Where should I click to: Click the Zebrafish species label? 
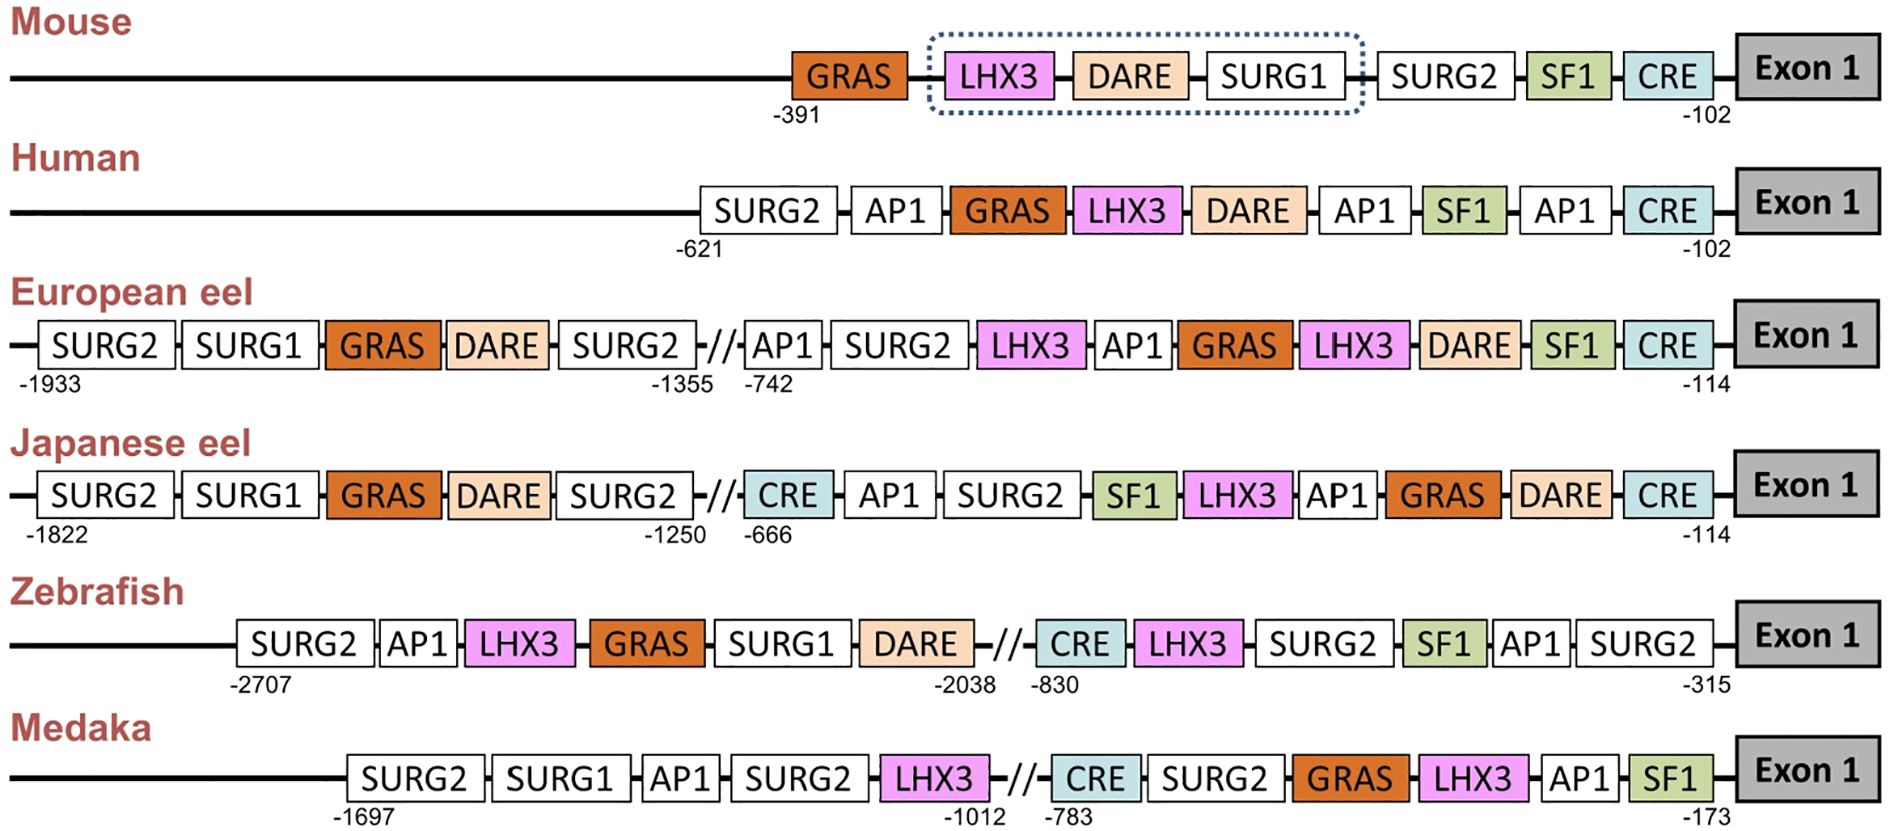pyautogui.click(x=97, y=592)
